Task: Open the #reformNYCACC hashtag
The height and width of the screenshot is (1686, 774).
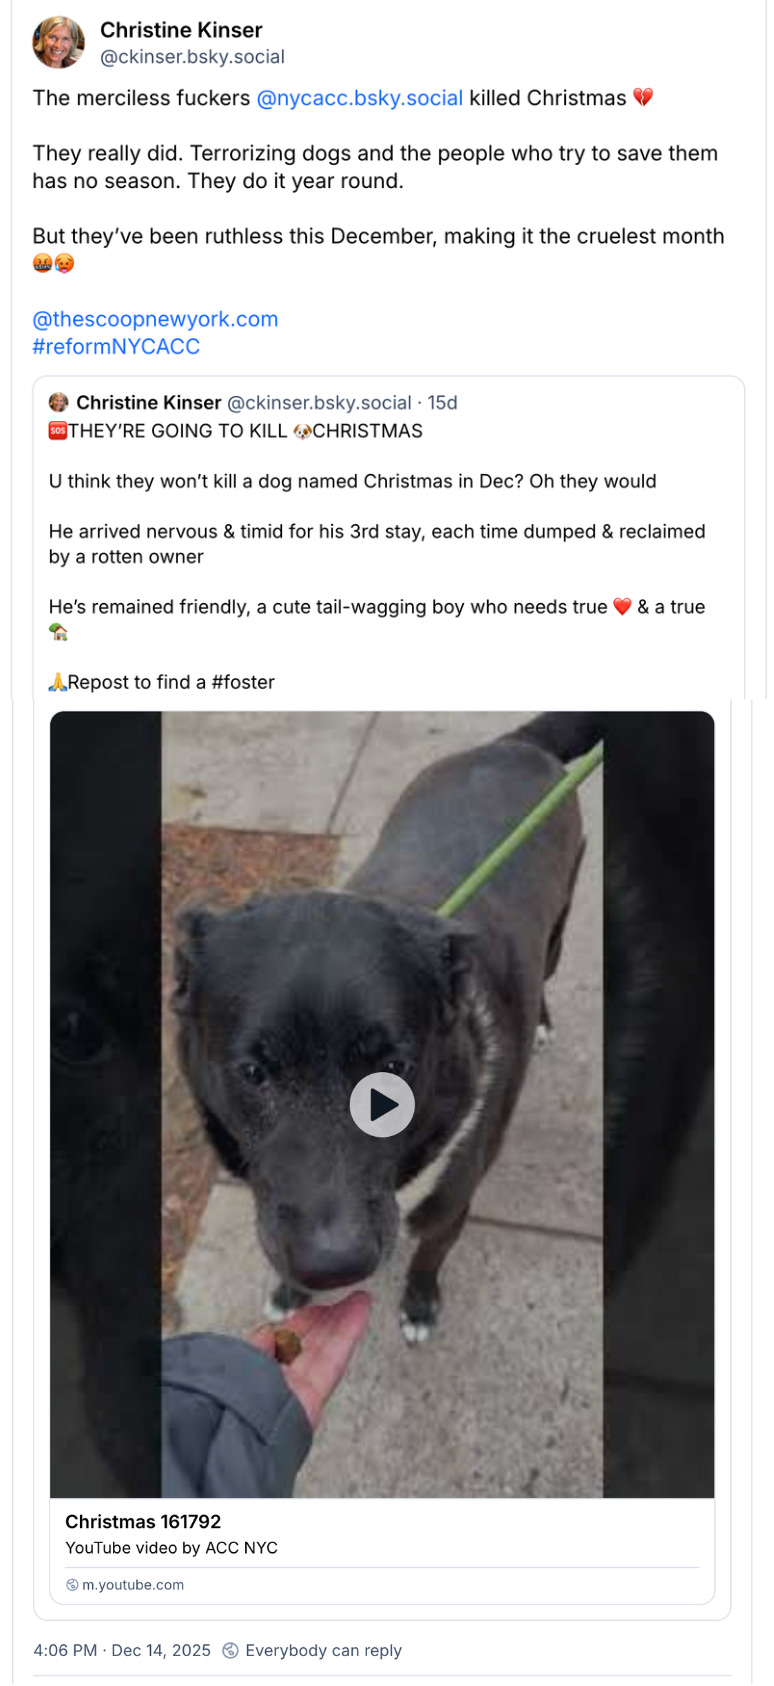Action: (116, 346)
